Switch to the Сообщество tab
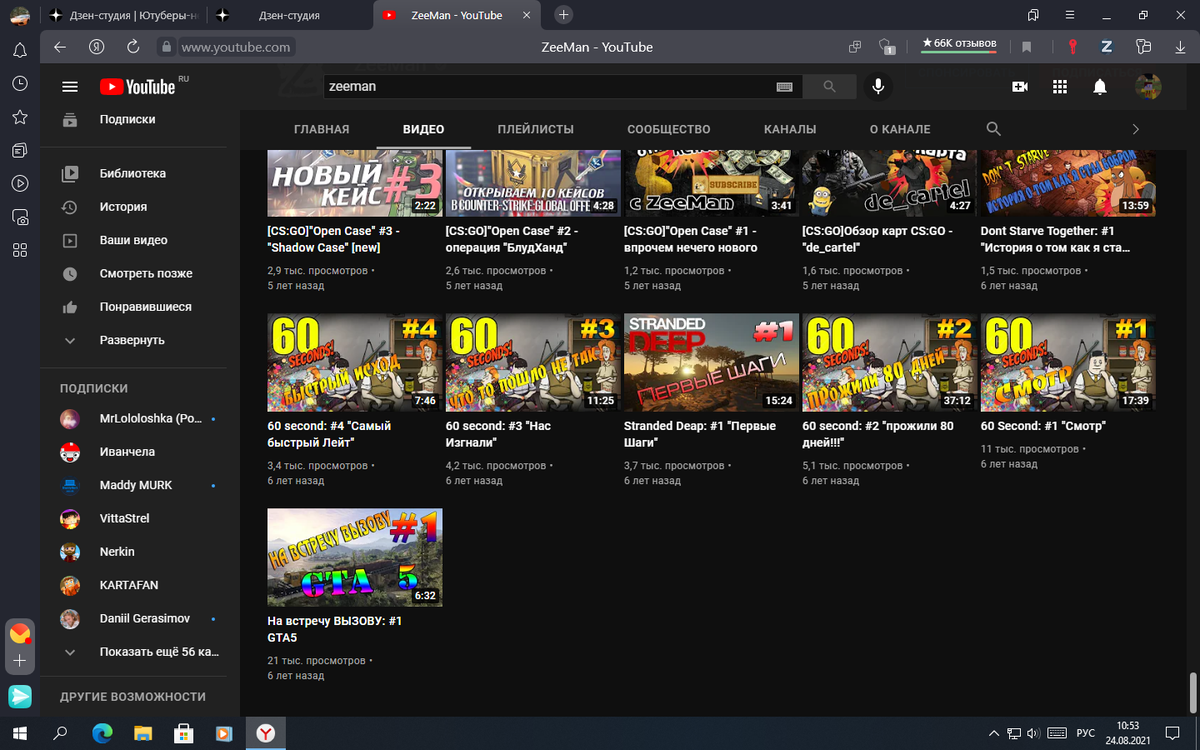The height and width of the screenshot is (750, 1200). (669, 129)
